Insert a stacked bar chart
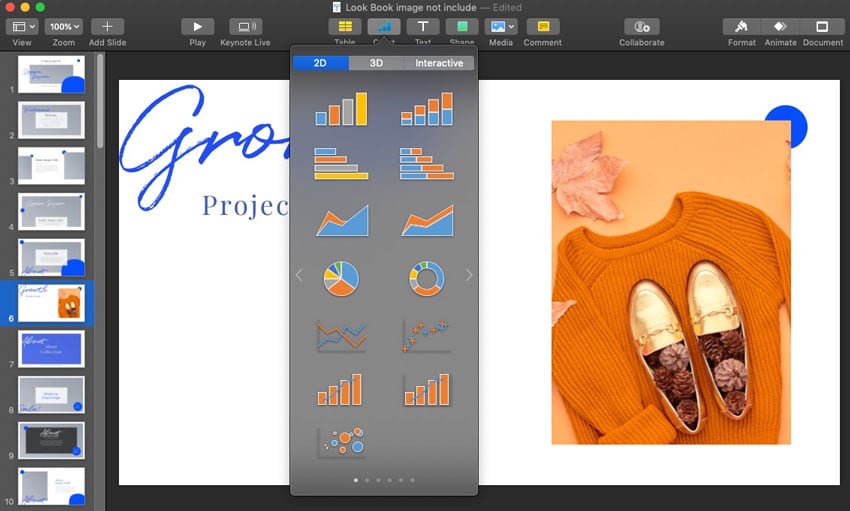The width and height of the screenshot is (850, 511). (427, 164)
